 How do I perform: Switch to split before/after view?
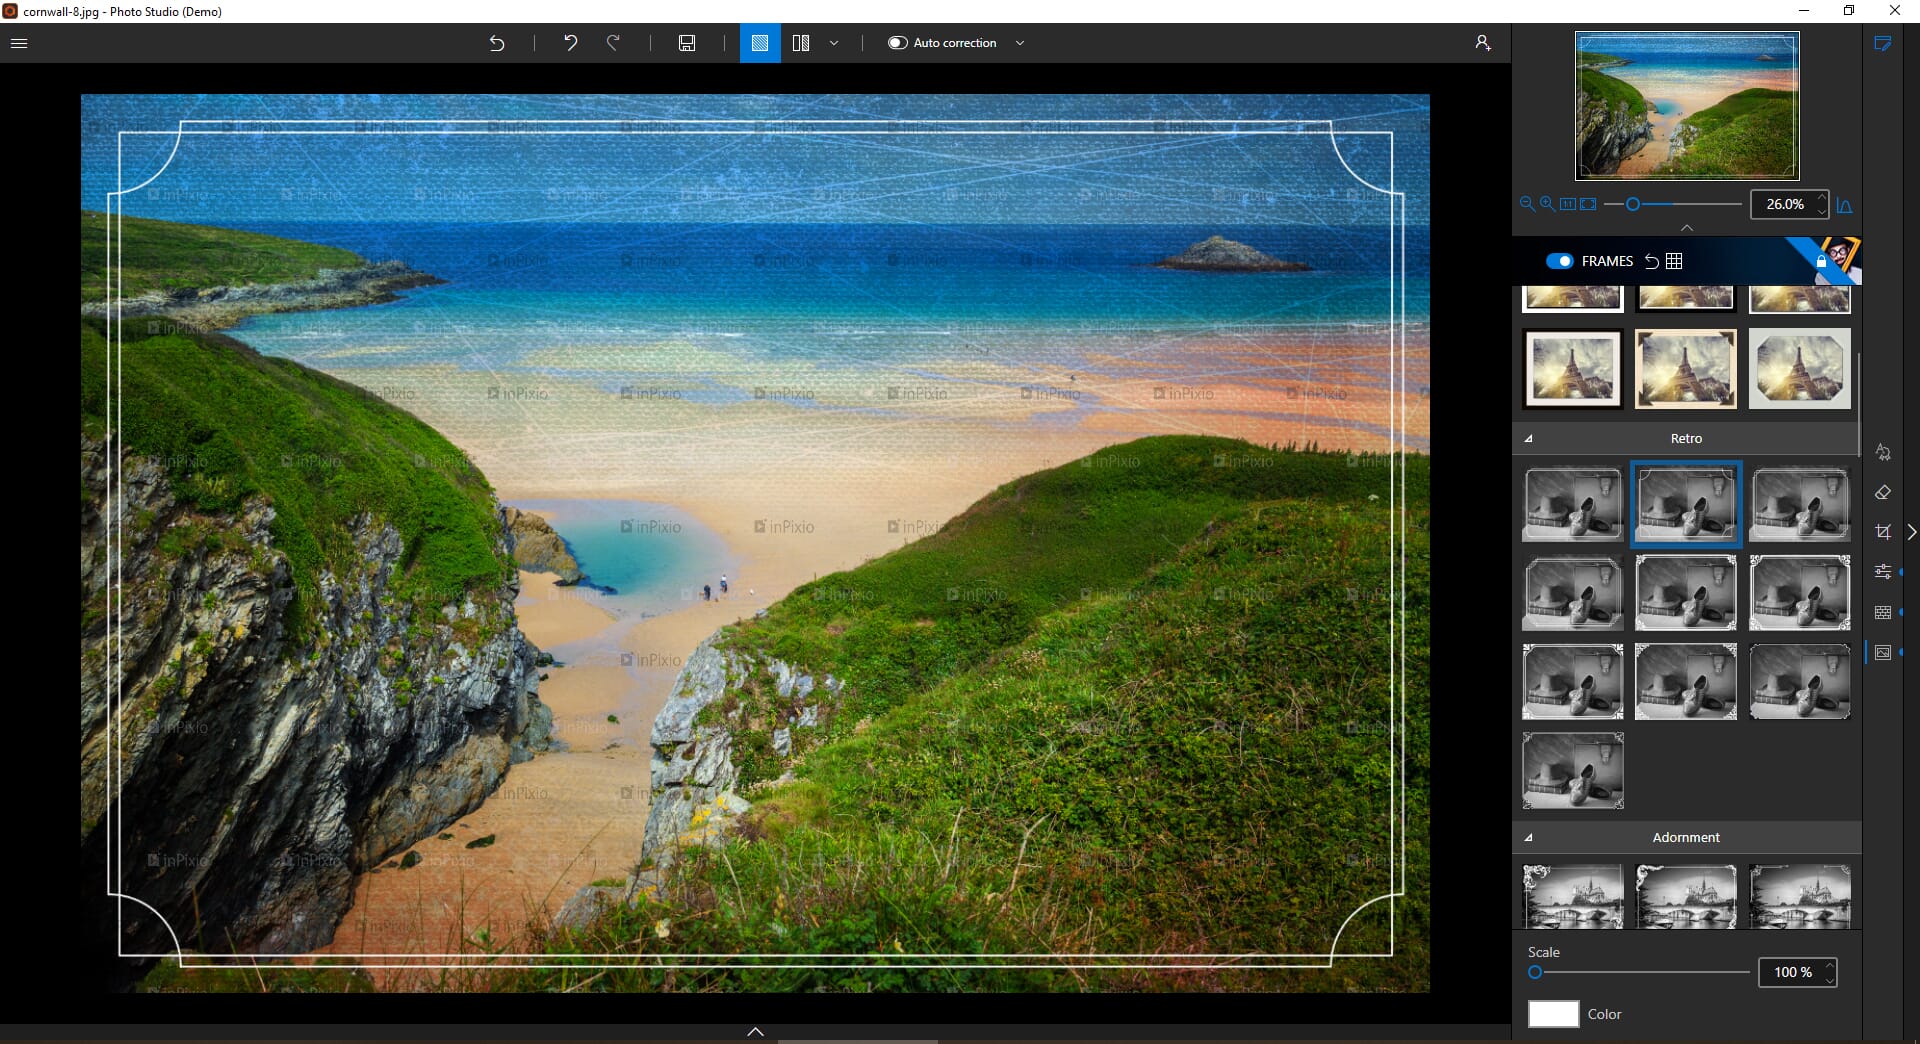tap(801, 43)
